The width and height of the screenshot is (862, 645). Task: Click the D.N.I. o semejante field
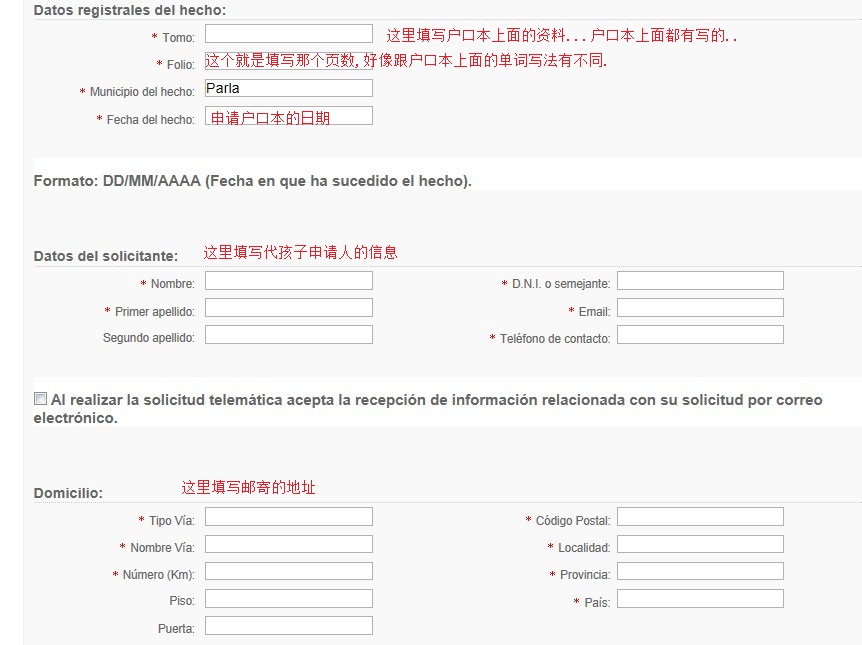coord(699,282)
